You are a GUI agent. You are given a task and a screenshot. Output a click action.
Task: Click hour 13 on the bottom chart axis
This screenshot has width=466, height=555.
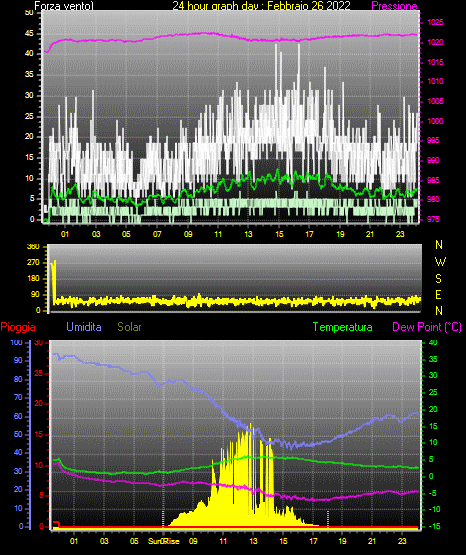(x=253, y=541)
